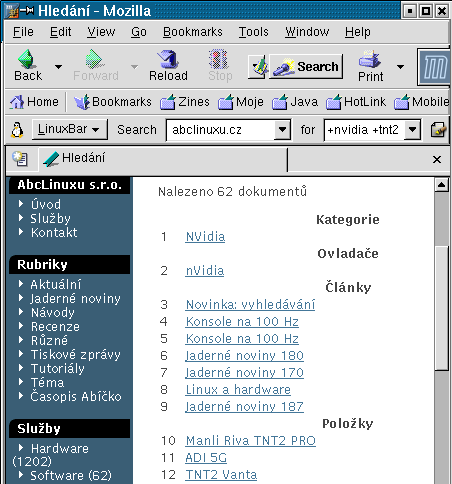This screenshot has width=452, height=484.
Task: Open the Mobile bookmark folder
Action: 422,102
